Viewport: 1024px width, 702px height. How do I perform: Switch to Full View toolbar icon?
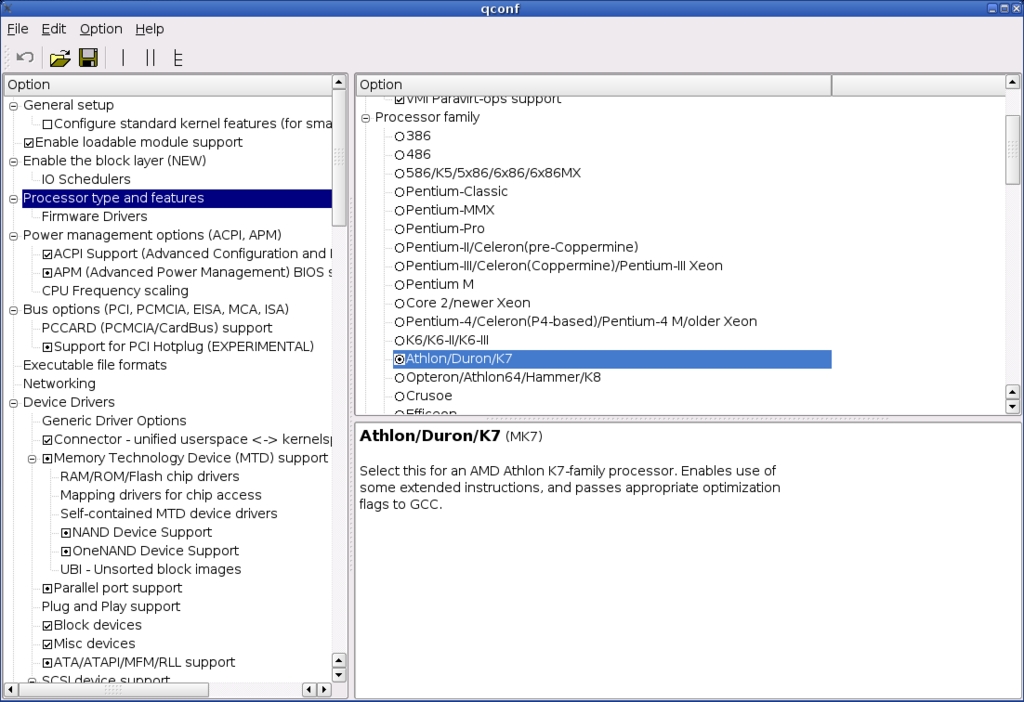tap(178, 58)
